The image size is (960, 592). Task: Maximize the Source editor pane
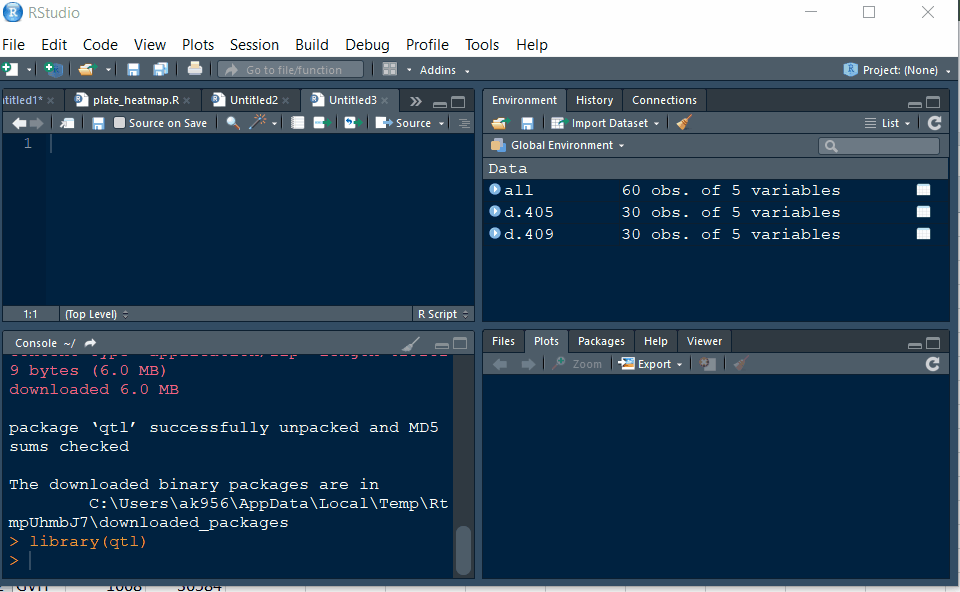(x=458, y=102)
